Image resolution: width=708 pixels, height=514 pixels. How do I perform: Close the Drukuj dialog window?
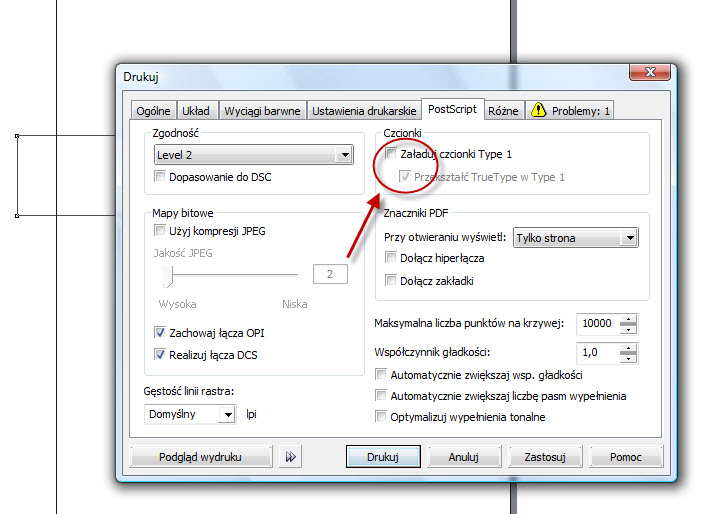click(x=653, y=76)
